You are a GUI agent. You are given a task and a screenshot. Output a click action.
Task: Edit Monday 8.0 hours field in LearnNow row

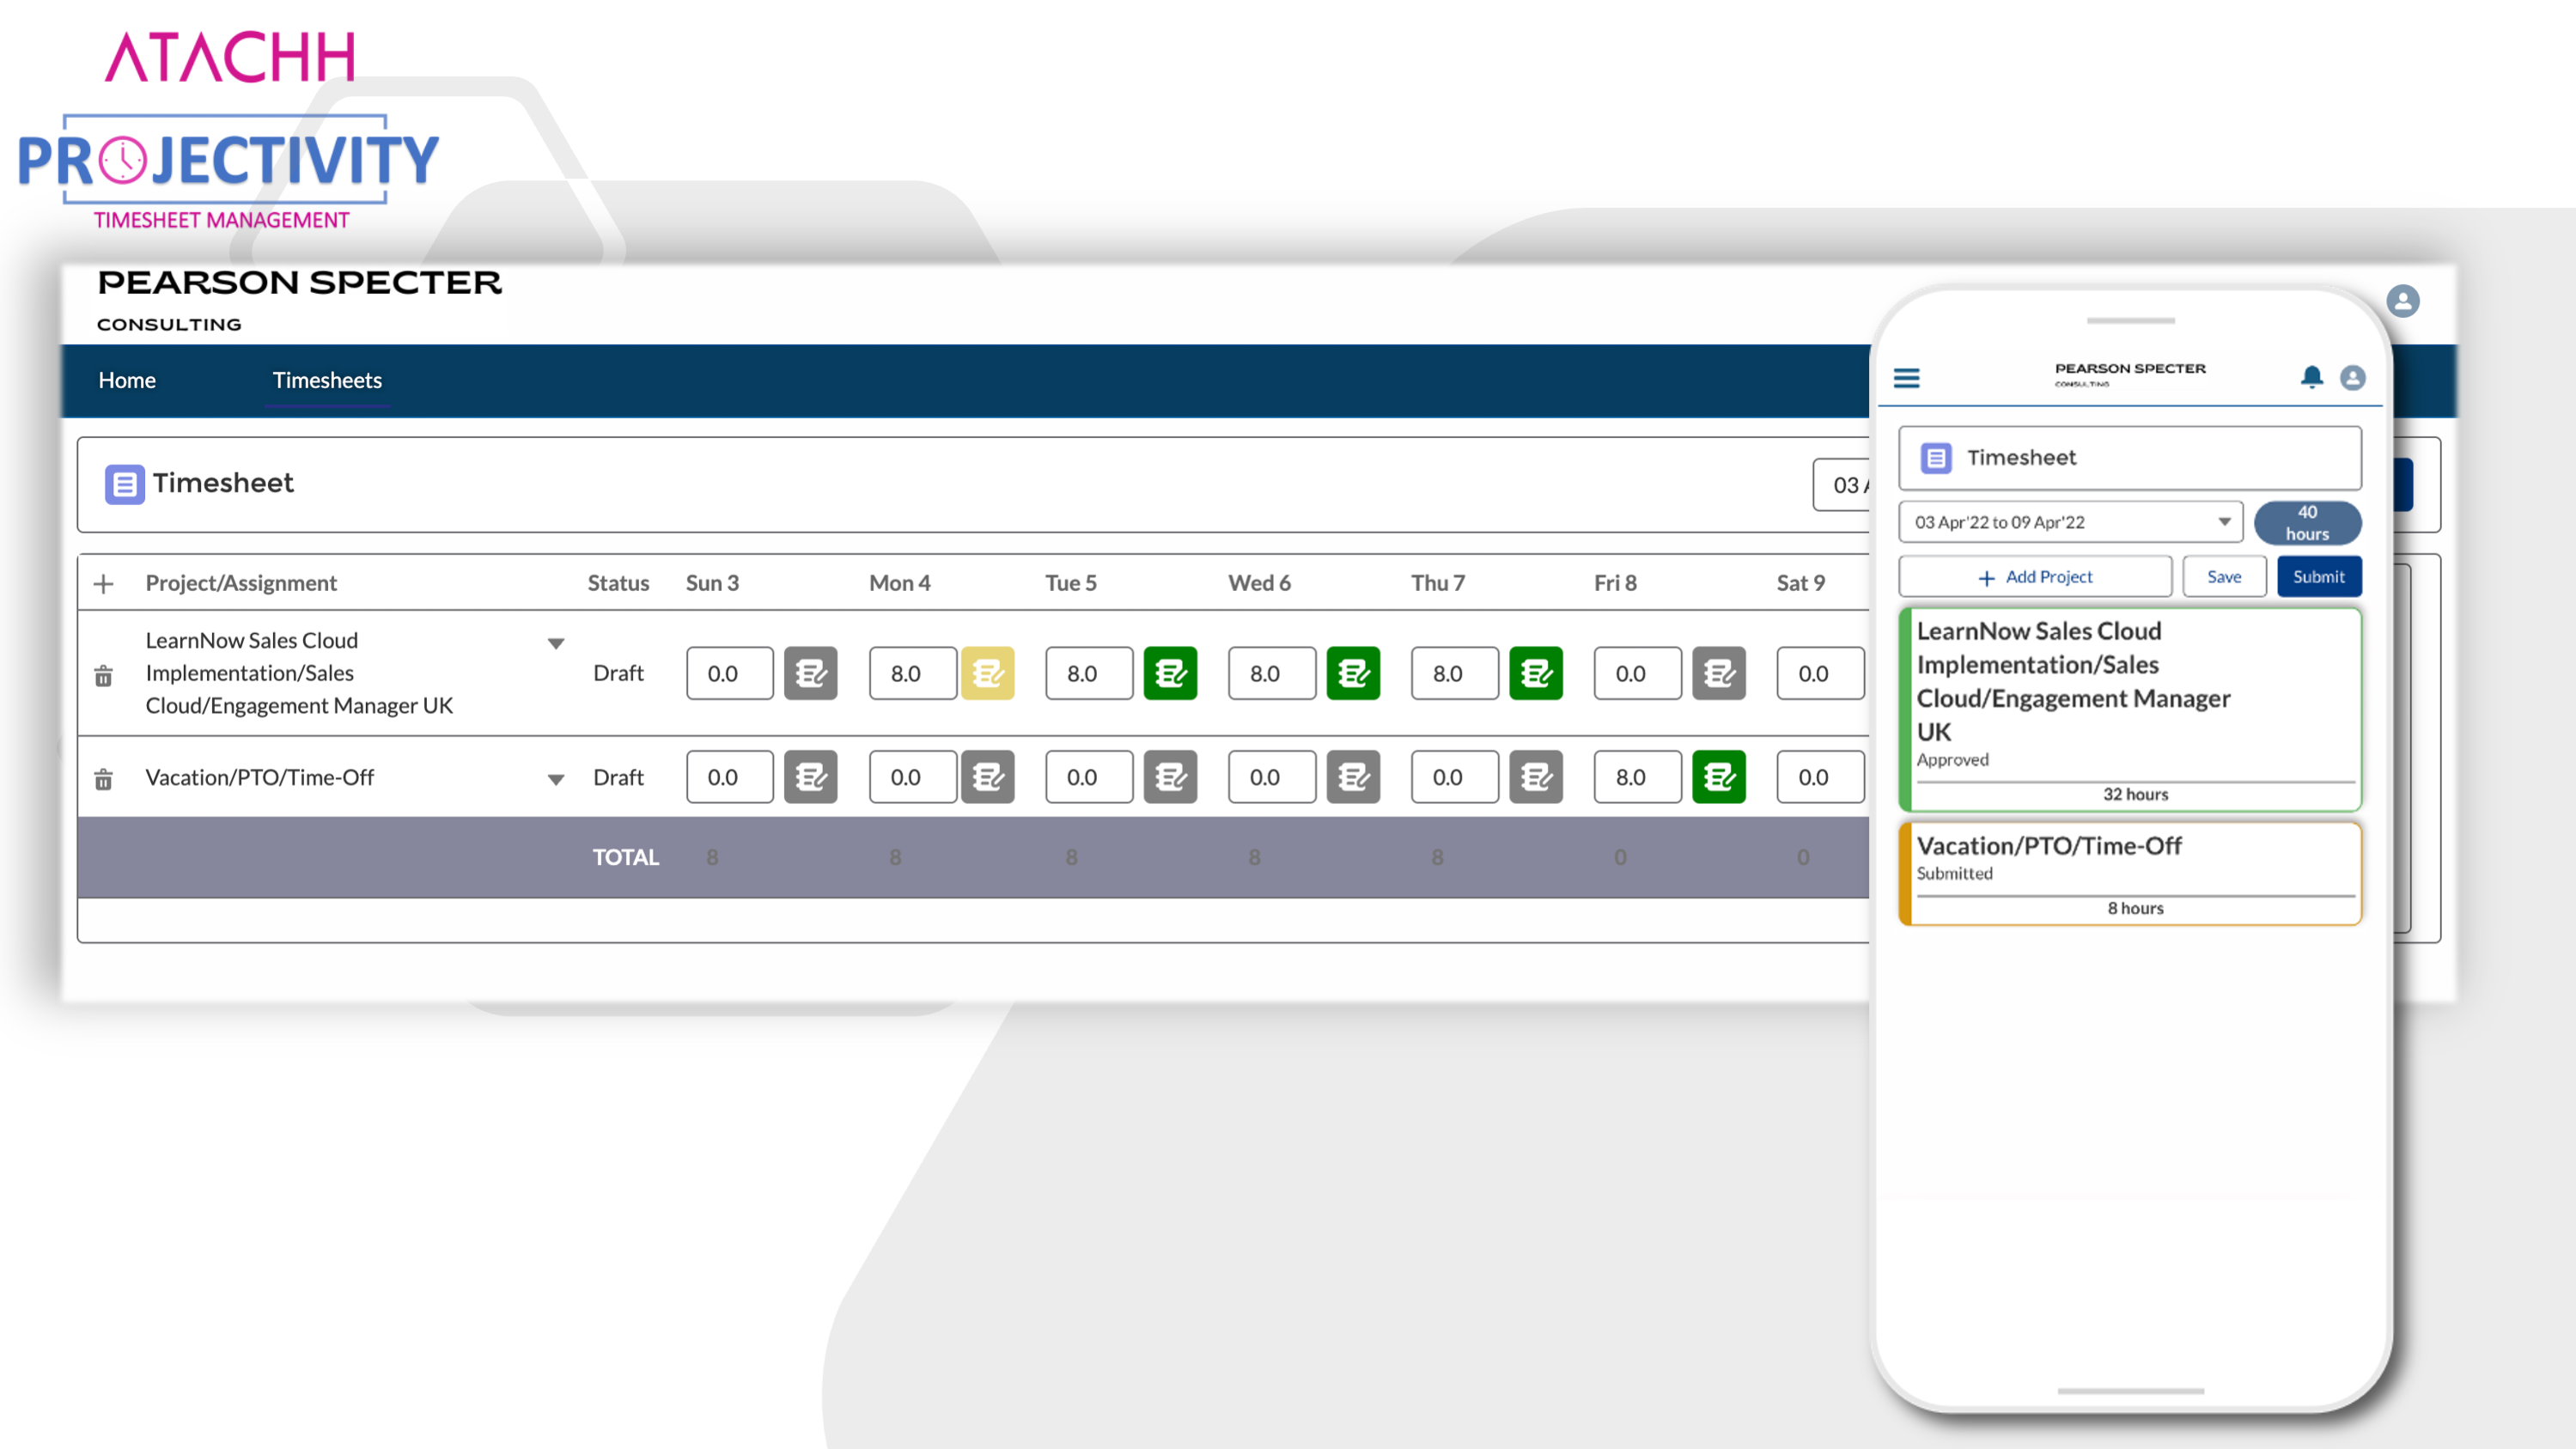click(x=913, y=673)
